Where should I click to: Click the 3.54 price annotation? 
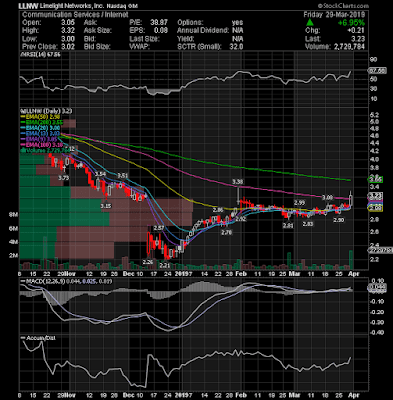tap(100, 174)
